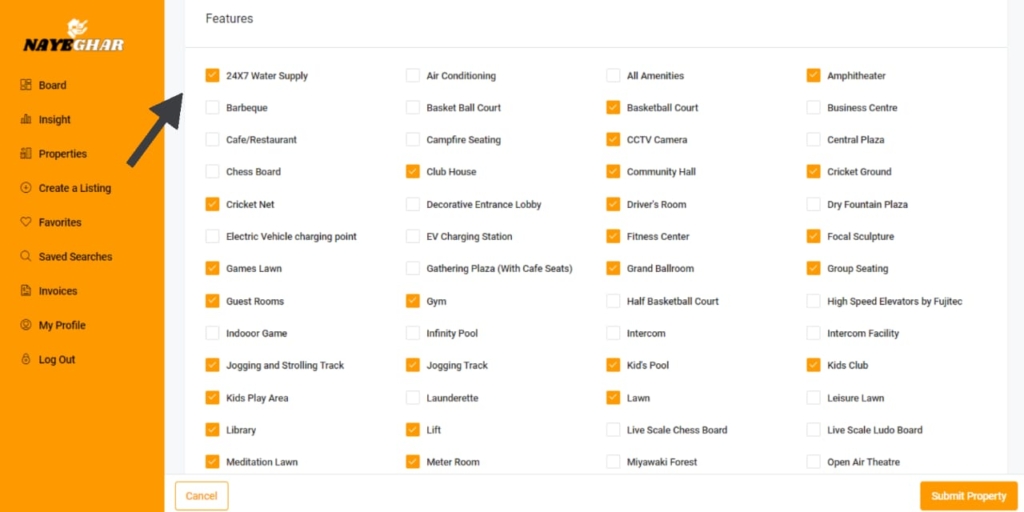
Task: Uncheck 24X7 Water Supply checkbox
Action: 212,75
